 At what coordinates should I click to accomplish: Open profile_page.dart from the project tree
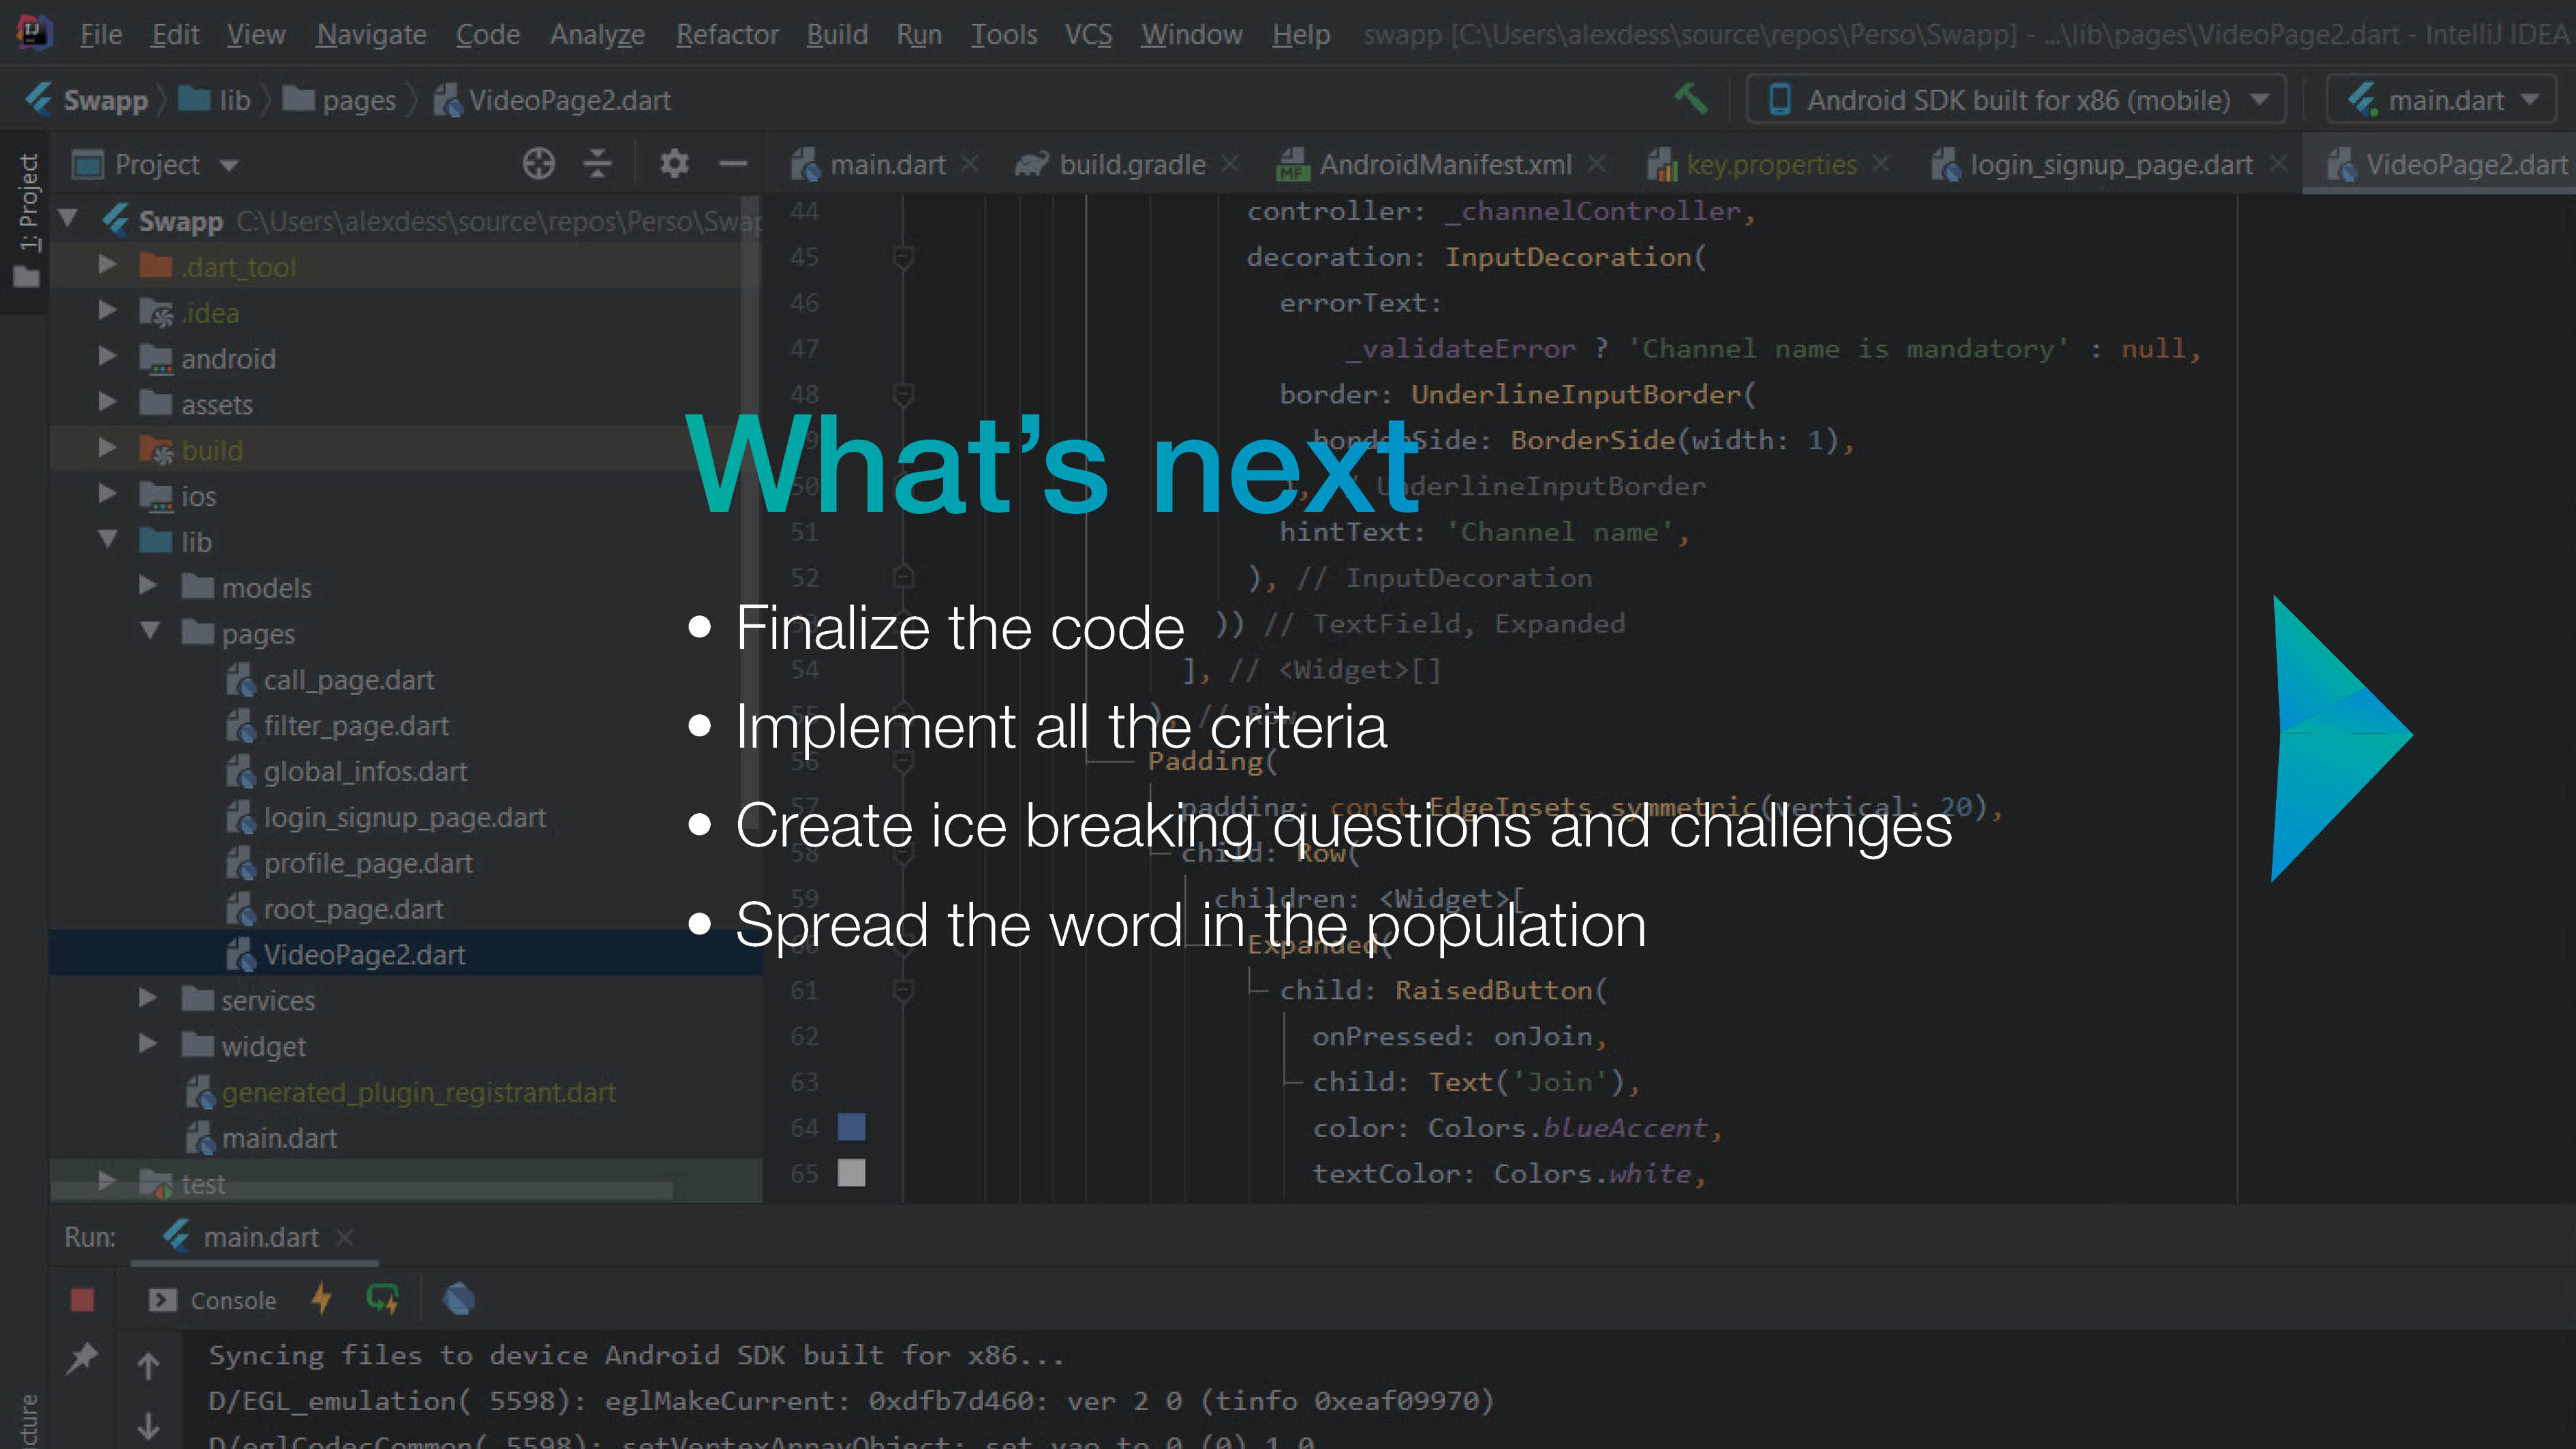pos(367,863)
